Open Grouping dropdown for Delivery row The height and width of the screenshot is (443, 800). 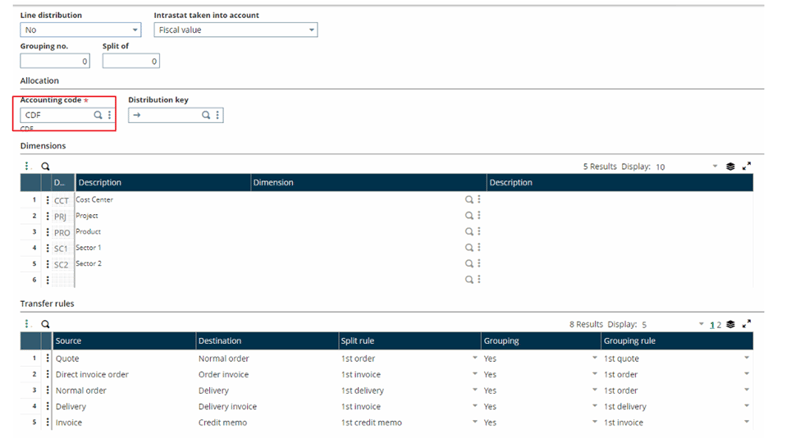tap(593, 407)
